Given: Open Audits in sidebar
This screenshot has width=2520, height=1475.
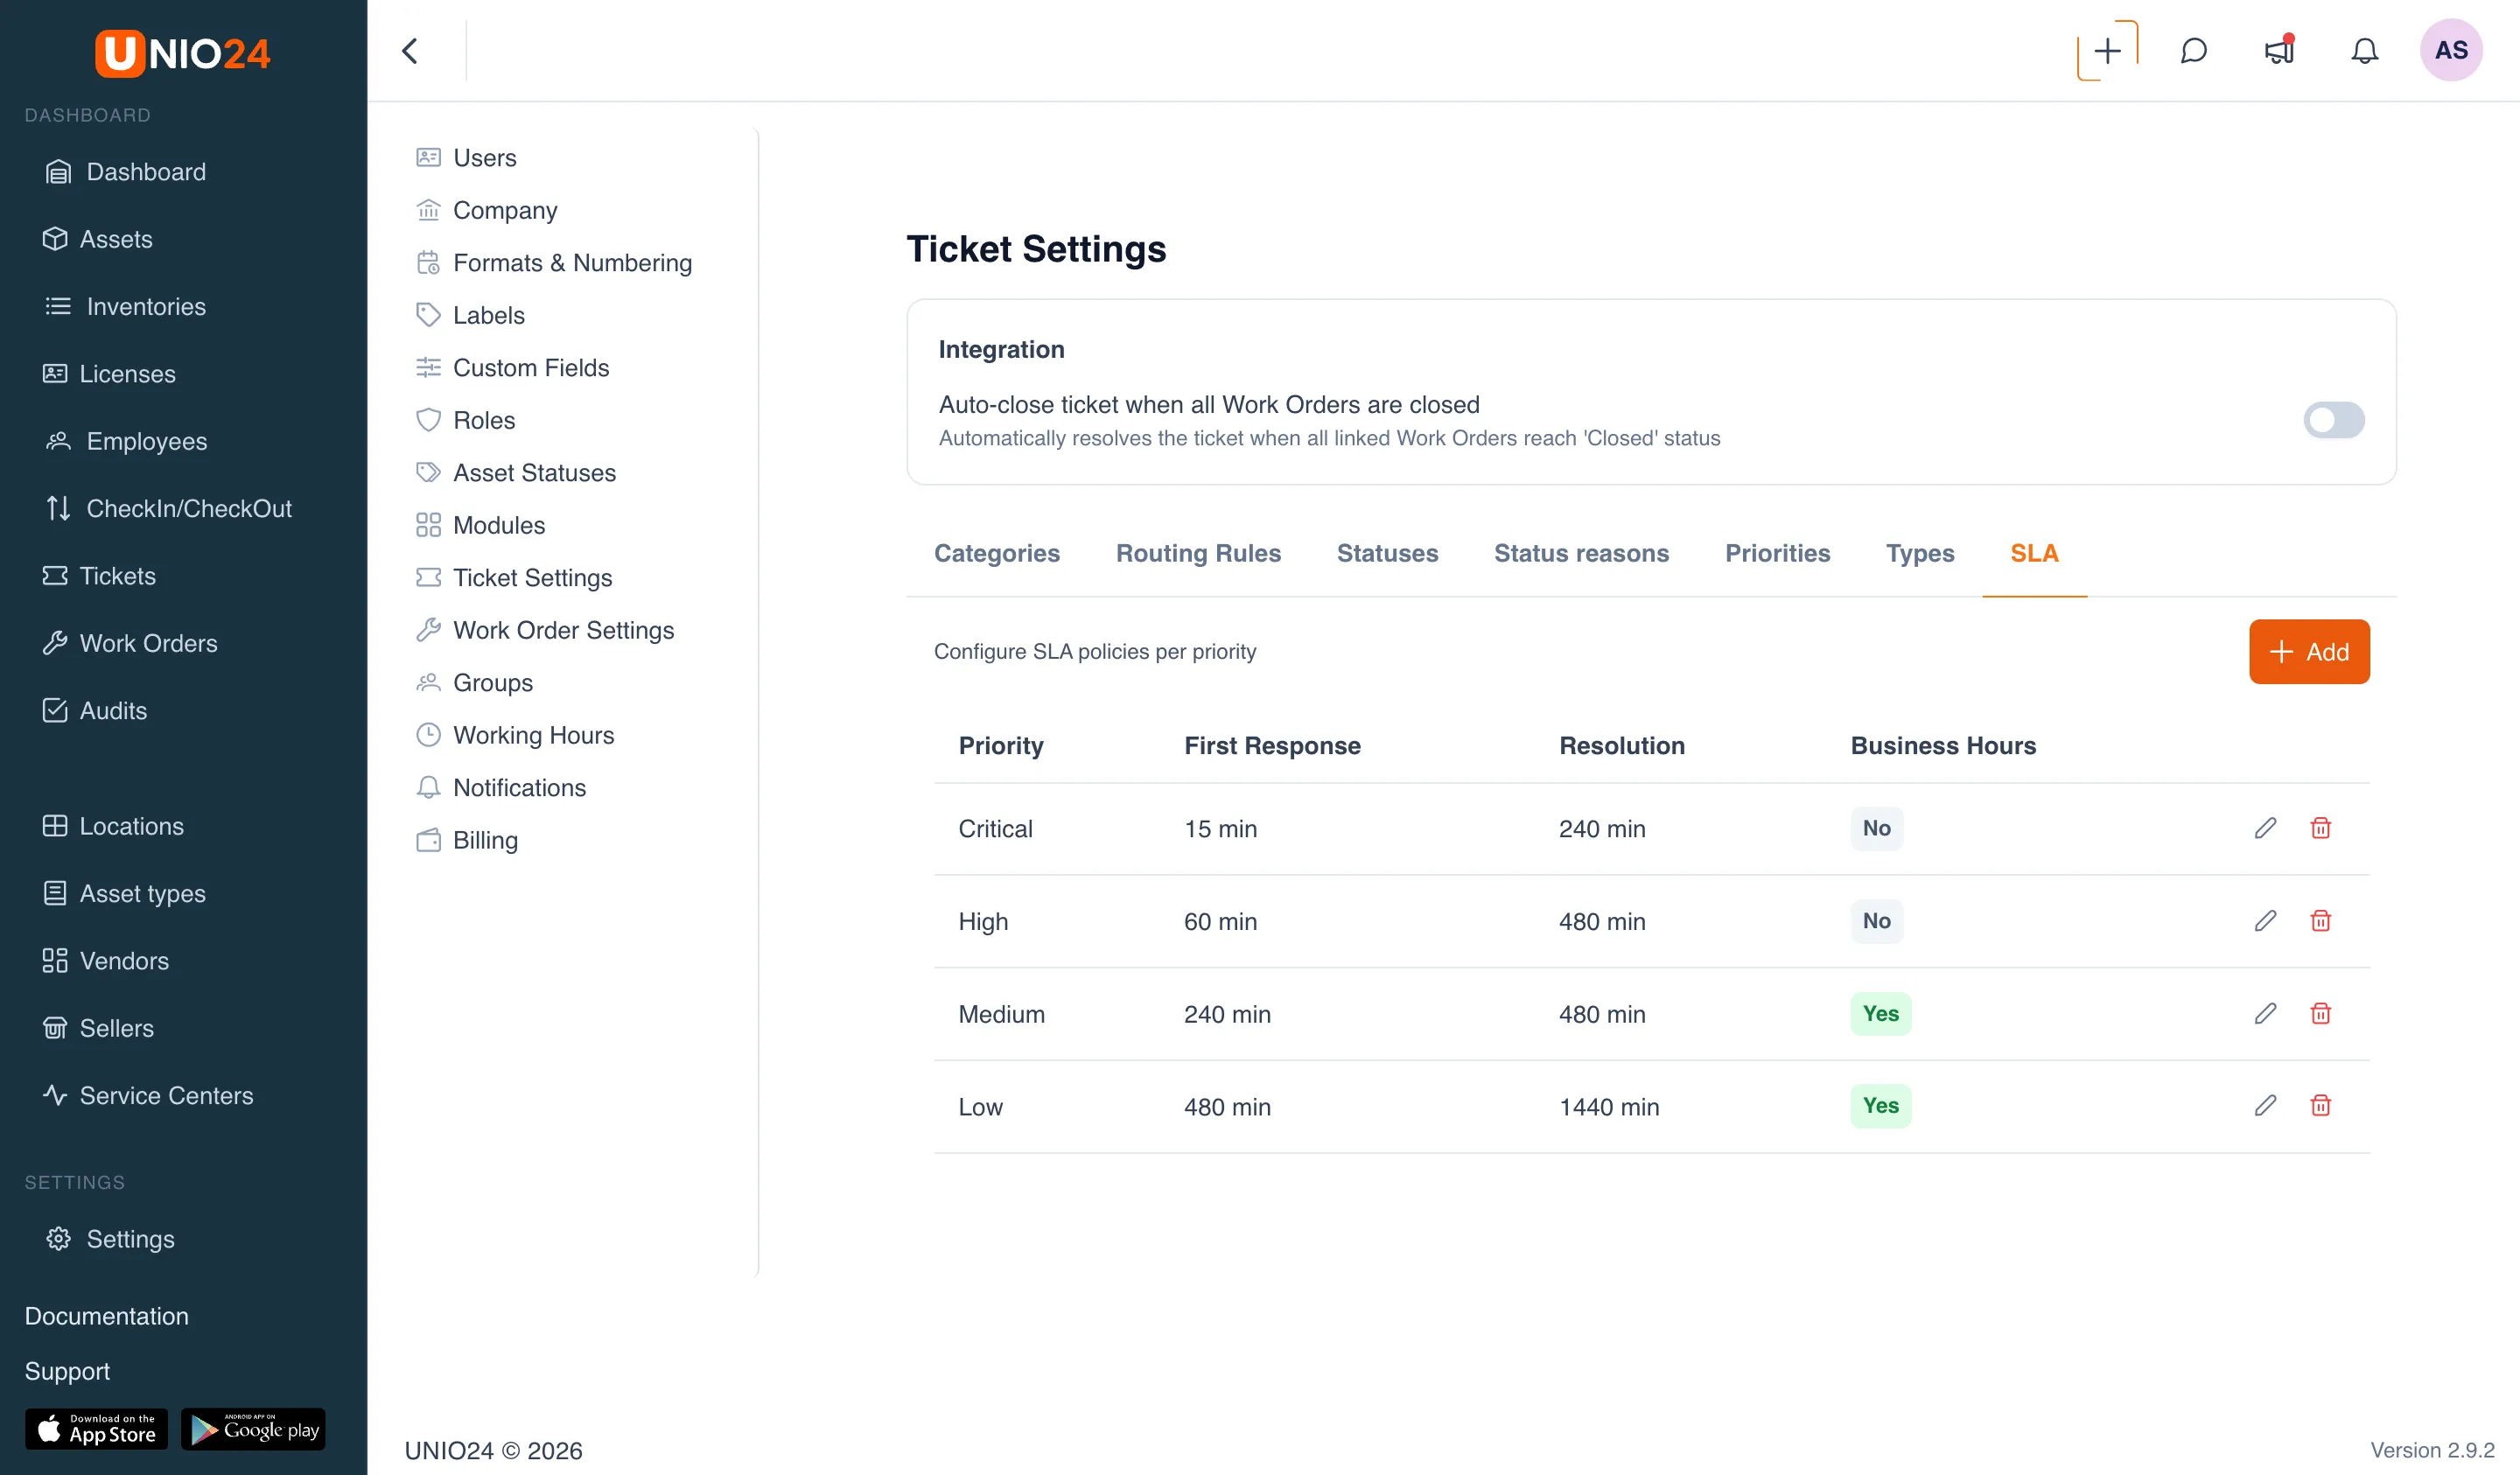Looking at the screenshot, I should pos(95,710).
